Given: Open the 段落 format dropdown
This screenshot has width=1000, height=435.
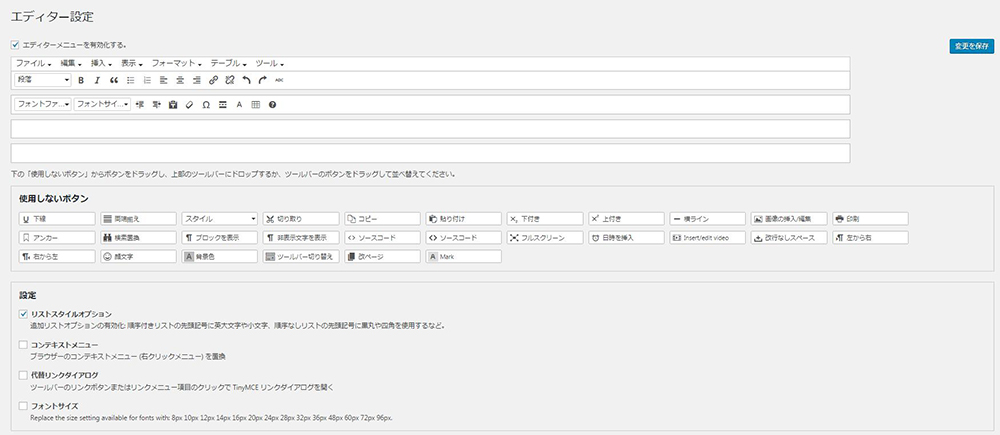Looking at the screenshot, I should click(42, 79).
